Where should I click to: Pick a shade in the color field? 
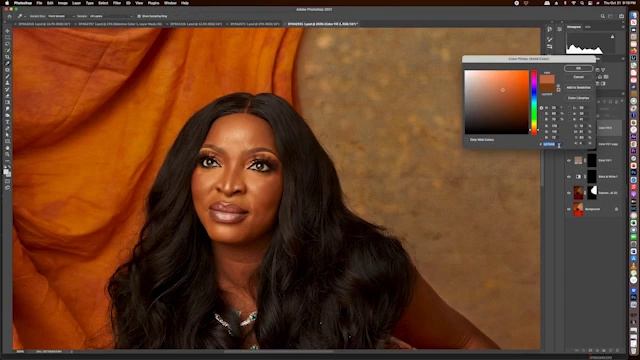[497, 102]
